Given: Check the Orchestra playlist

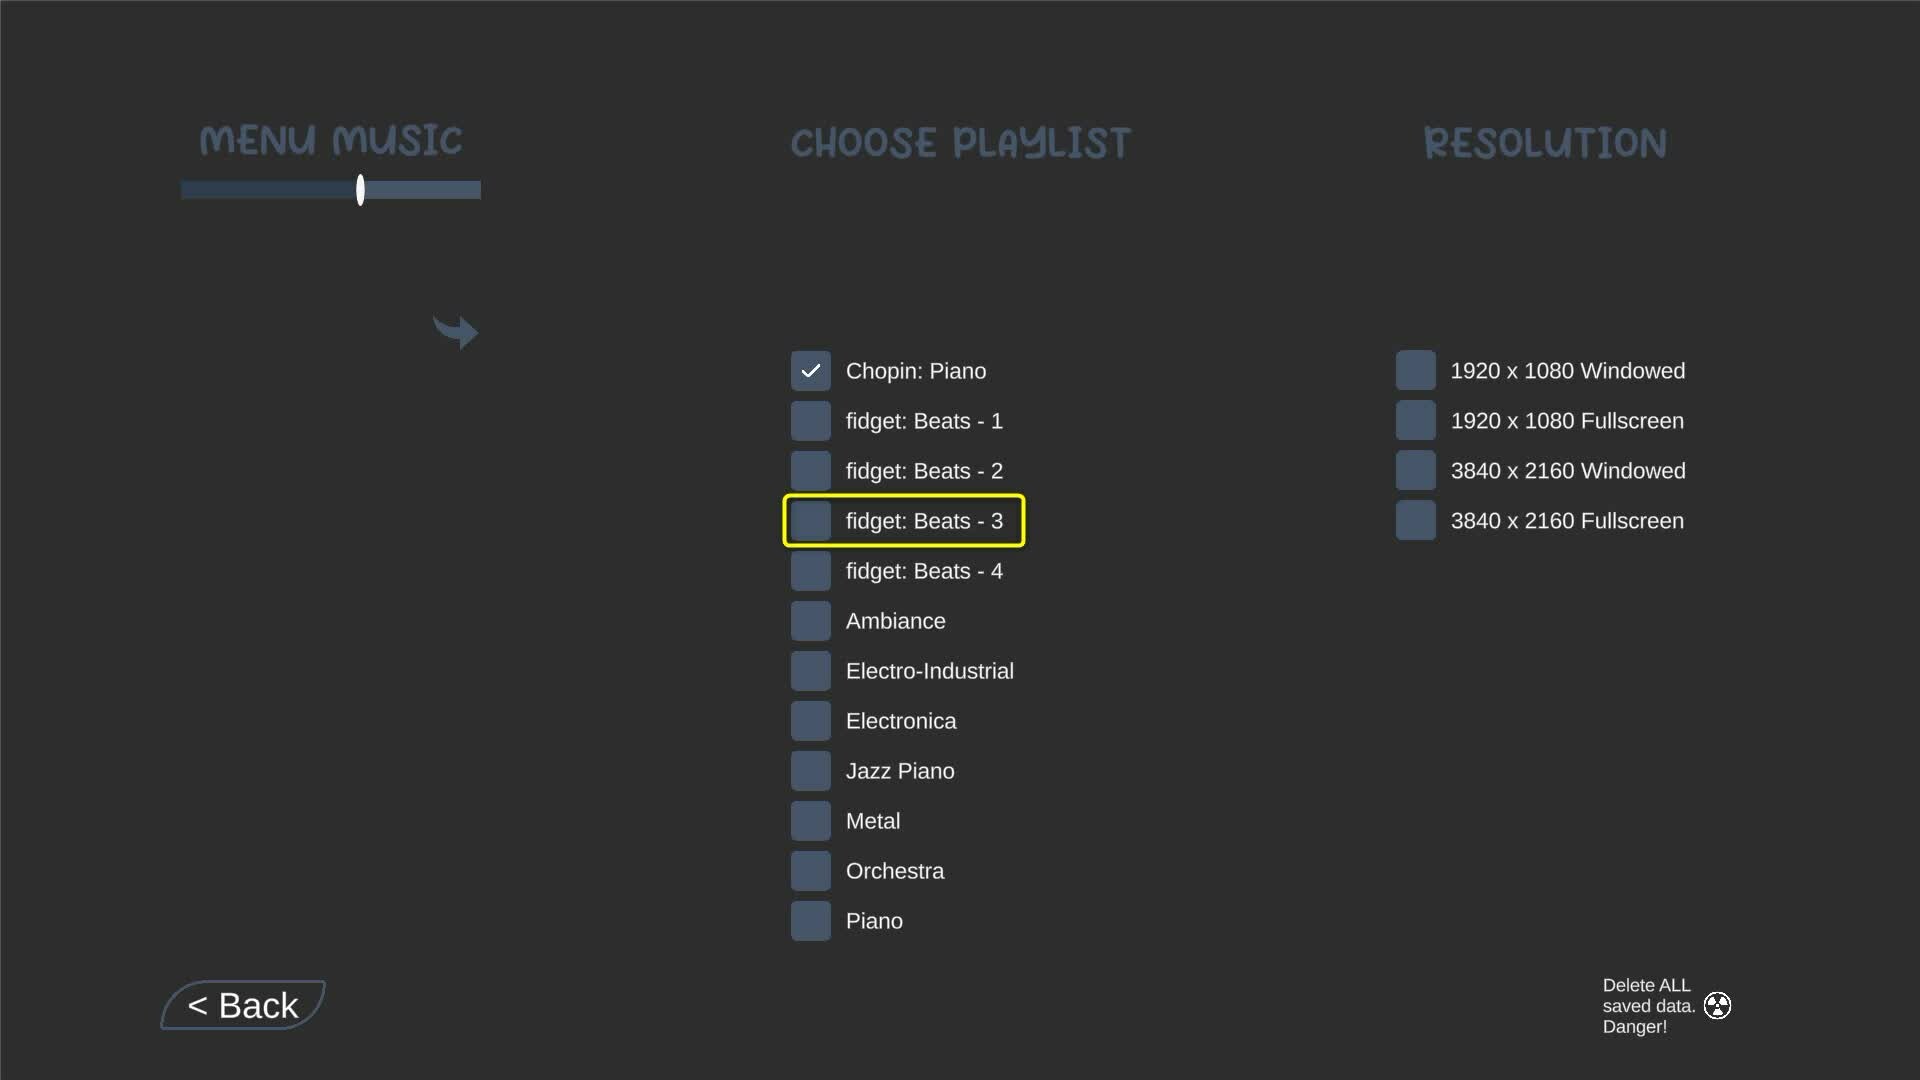Looking at the screenshot, I should point(810,871).
